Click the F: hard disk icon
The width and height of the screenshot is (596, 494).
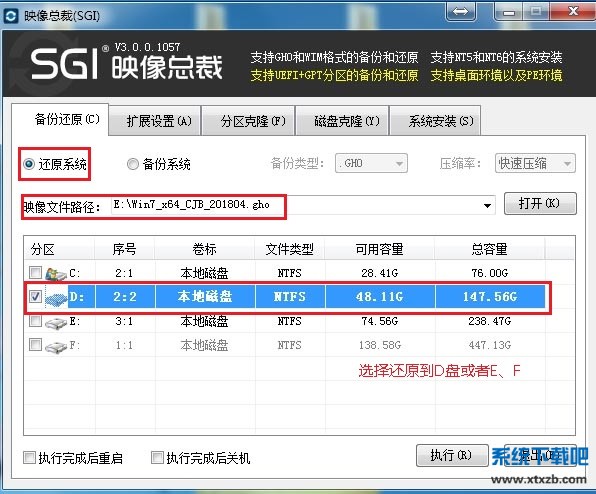tap(56, 346)
